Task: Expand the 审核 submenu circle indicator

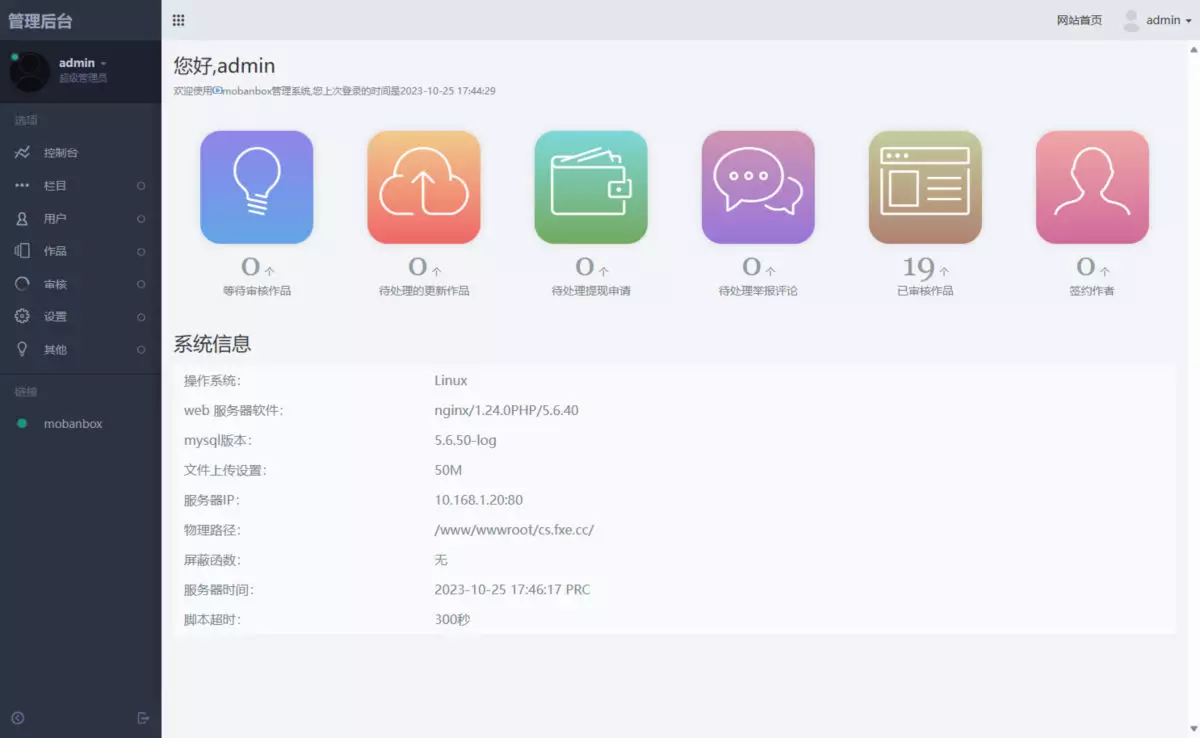Action: click(x=141, y=284)
